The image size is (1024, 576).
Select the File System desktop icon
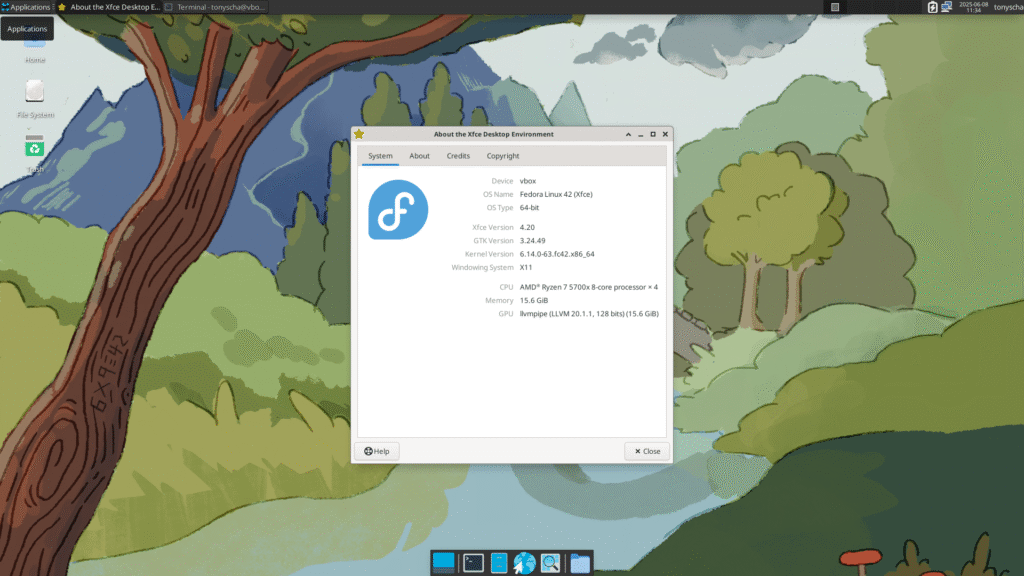pos(35,99)
